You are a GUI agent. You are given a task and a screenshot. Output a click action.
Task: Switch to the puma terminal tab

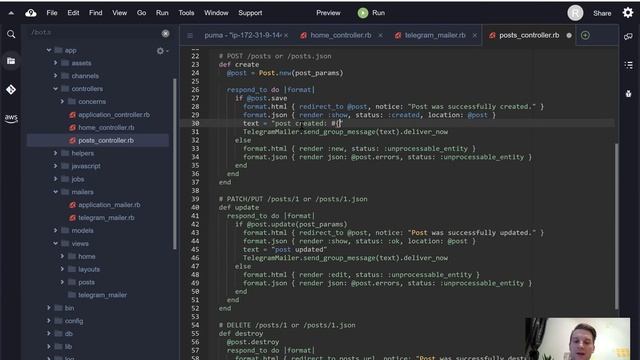243,36
